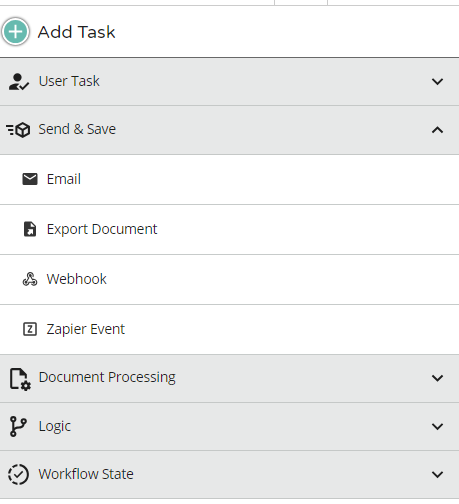Image resolution: width=459 pixels, height=504 pixels.
Task: Choose the Webhook task option
Action: point(229,280)
